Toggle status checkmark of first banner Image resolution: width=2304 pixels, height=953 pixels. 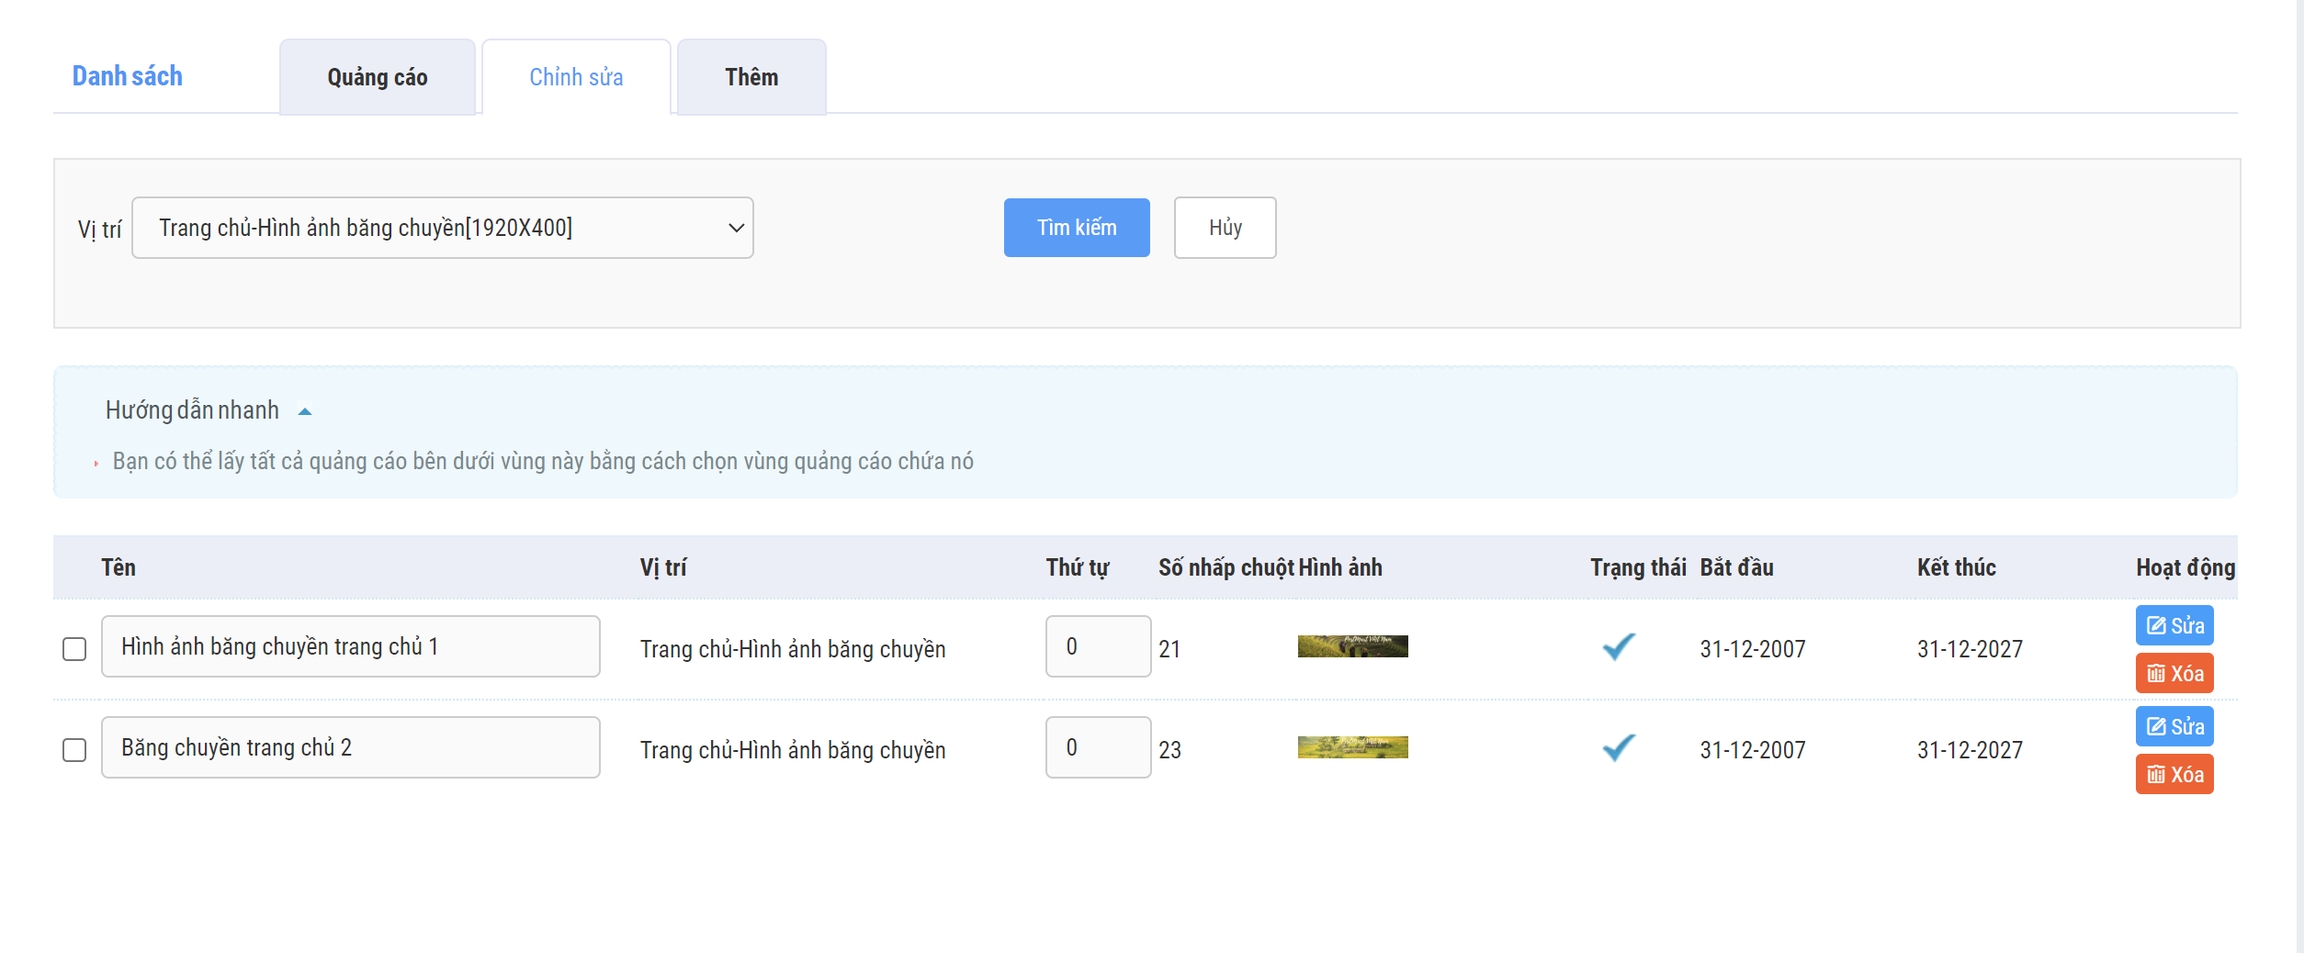(x=1618, y=647)
